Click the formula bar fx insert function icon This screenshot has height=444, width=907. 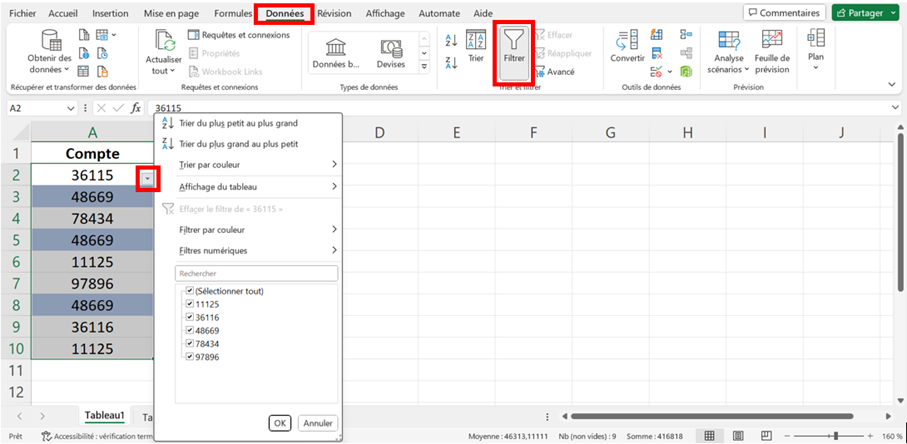135,108
